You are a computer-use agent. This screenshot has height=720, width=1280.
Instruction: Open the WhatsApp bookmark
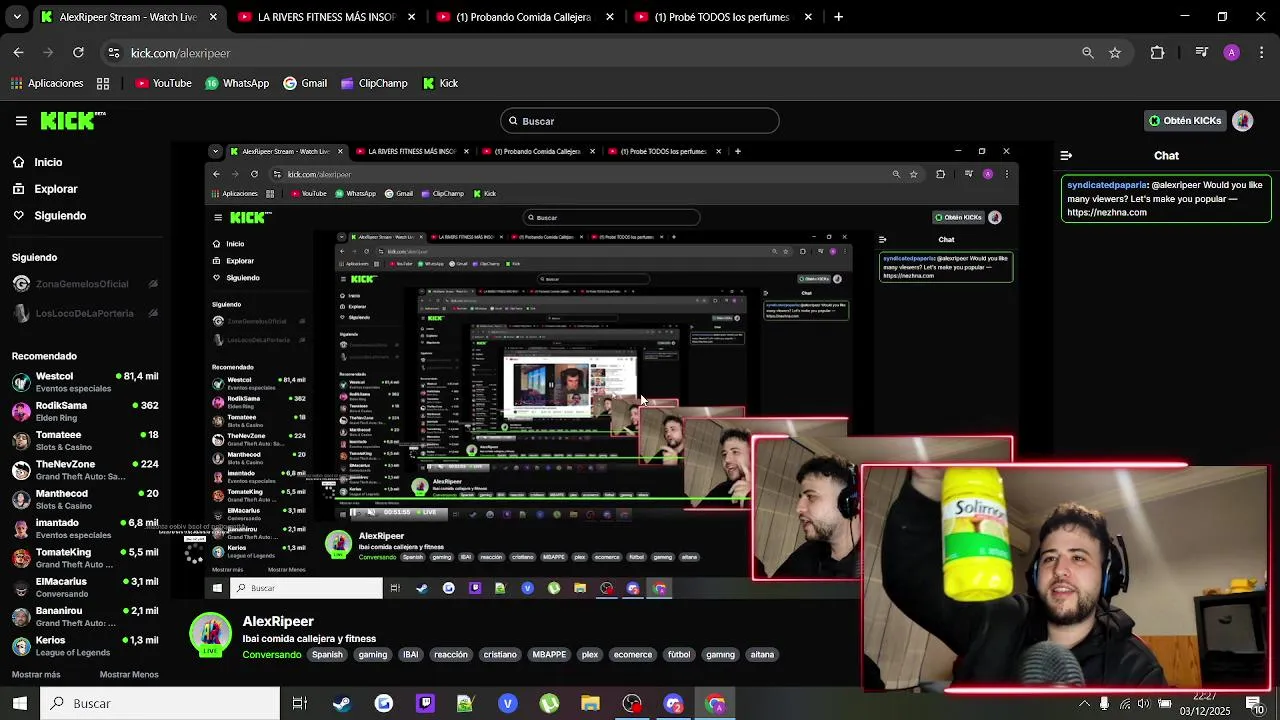coord(237,83)
